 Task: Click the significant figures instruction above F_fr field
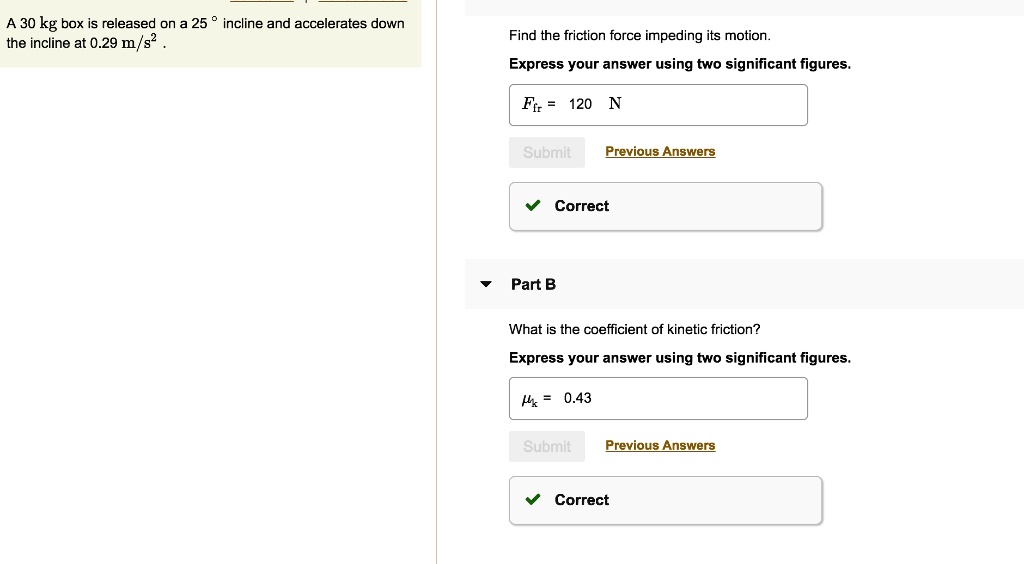[x=679, y=64]
